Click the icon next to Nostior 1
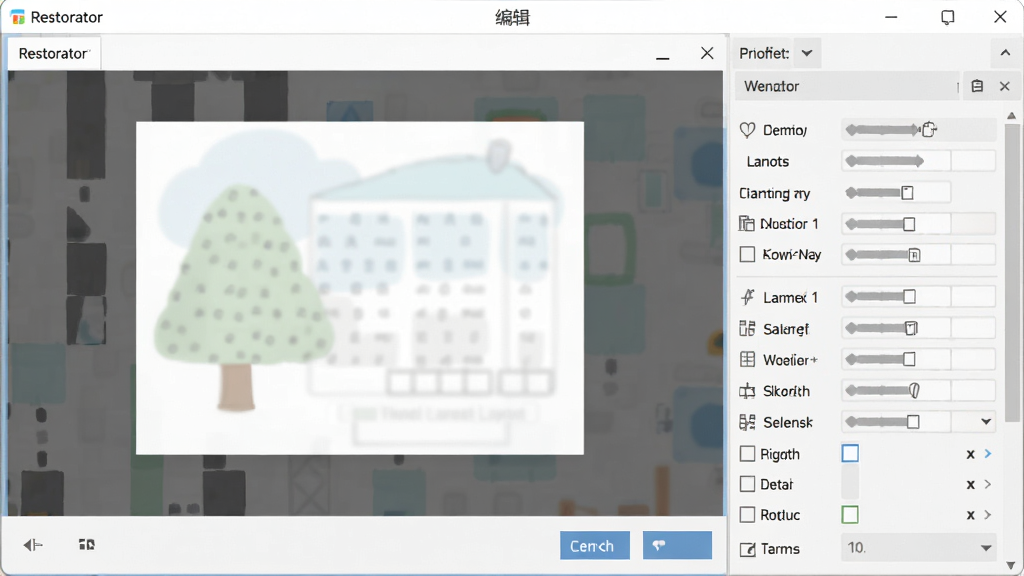1024x576 pixels. [746, 224]
